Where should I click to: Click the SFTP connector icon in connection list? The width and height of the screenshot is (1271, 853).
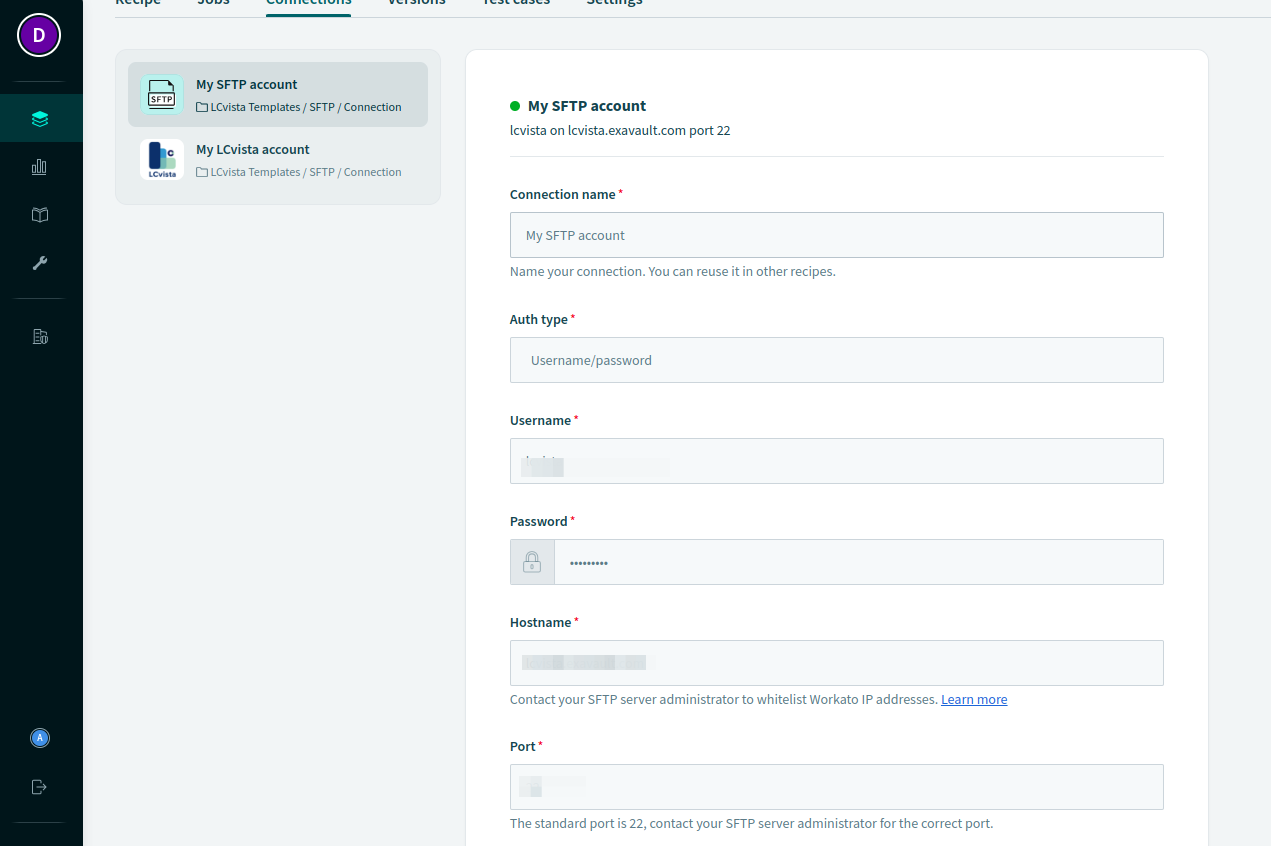(161, 95)
